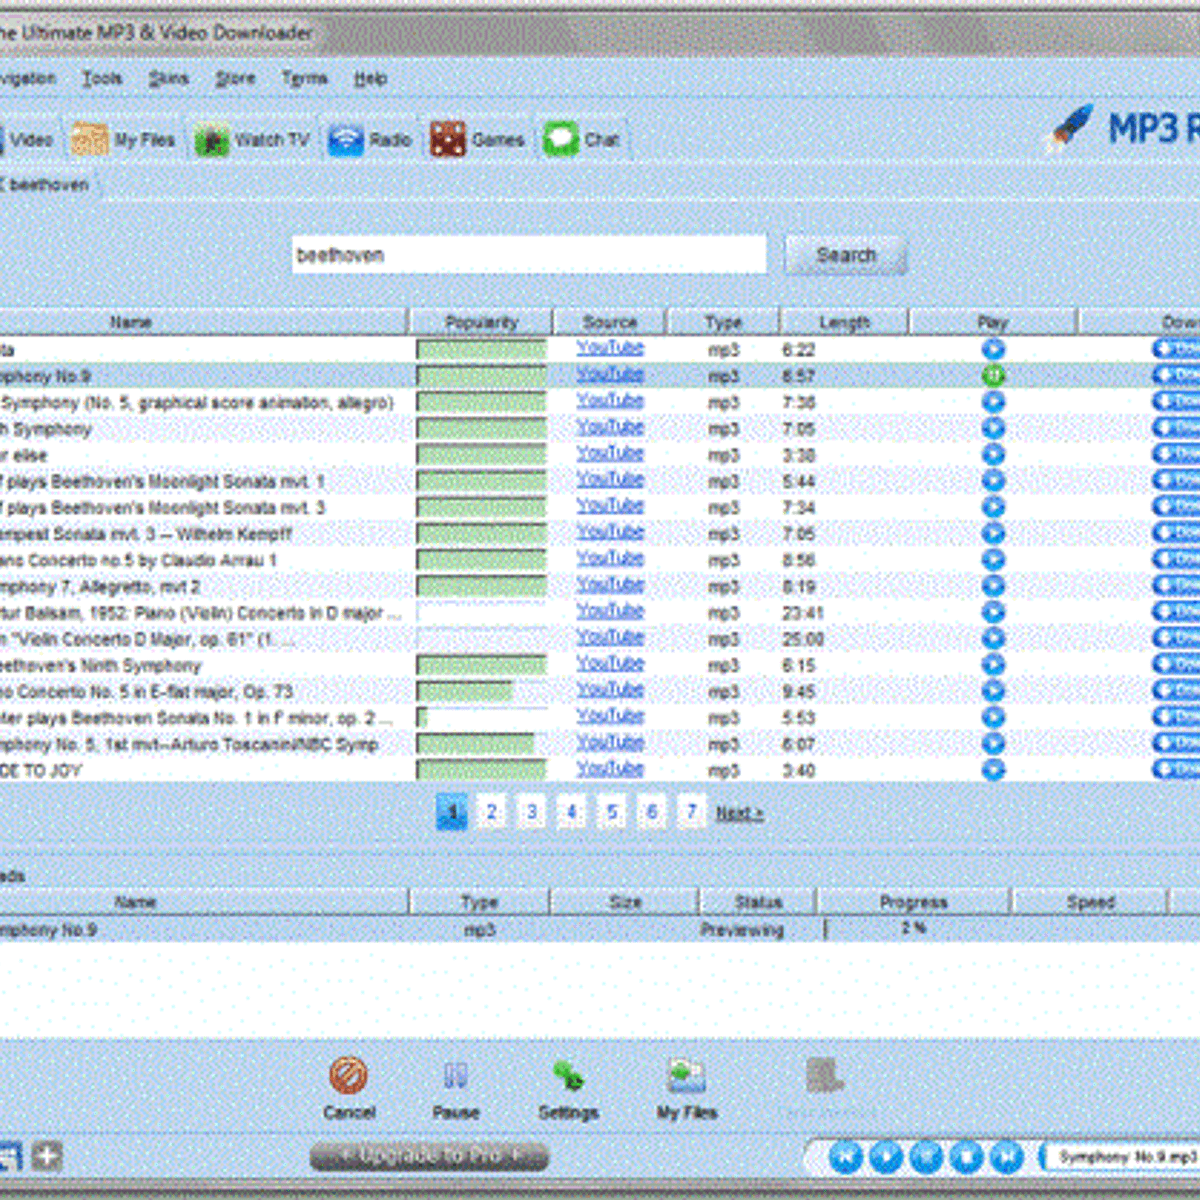This screenshot has width=1200, height=1200.
Task: Click the 7:05 length of Tempest Sonata row
Action: (x=798, y=534)
